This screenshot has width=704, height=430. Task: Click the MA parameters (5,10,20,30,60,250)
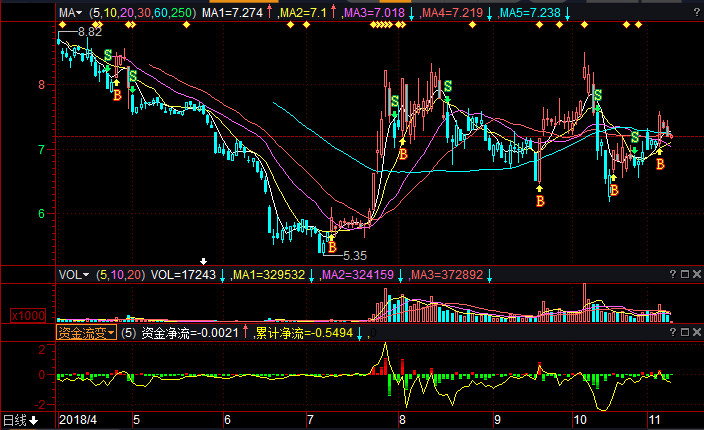tap(140, 14)
